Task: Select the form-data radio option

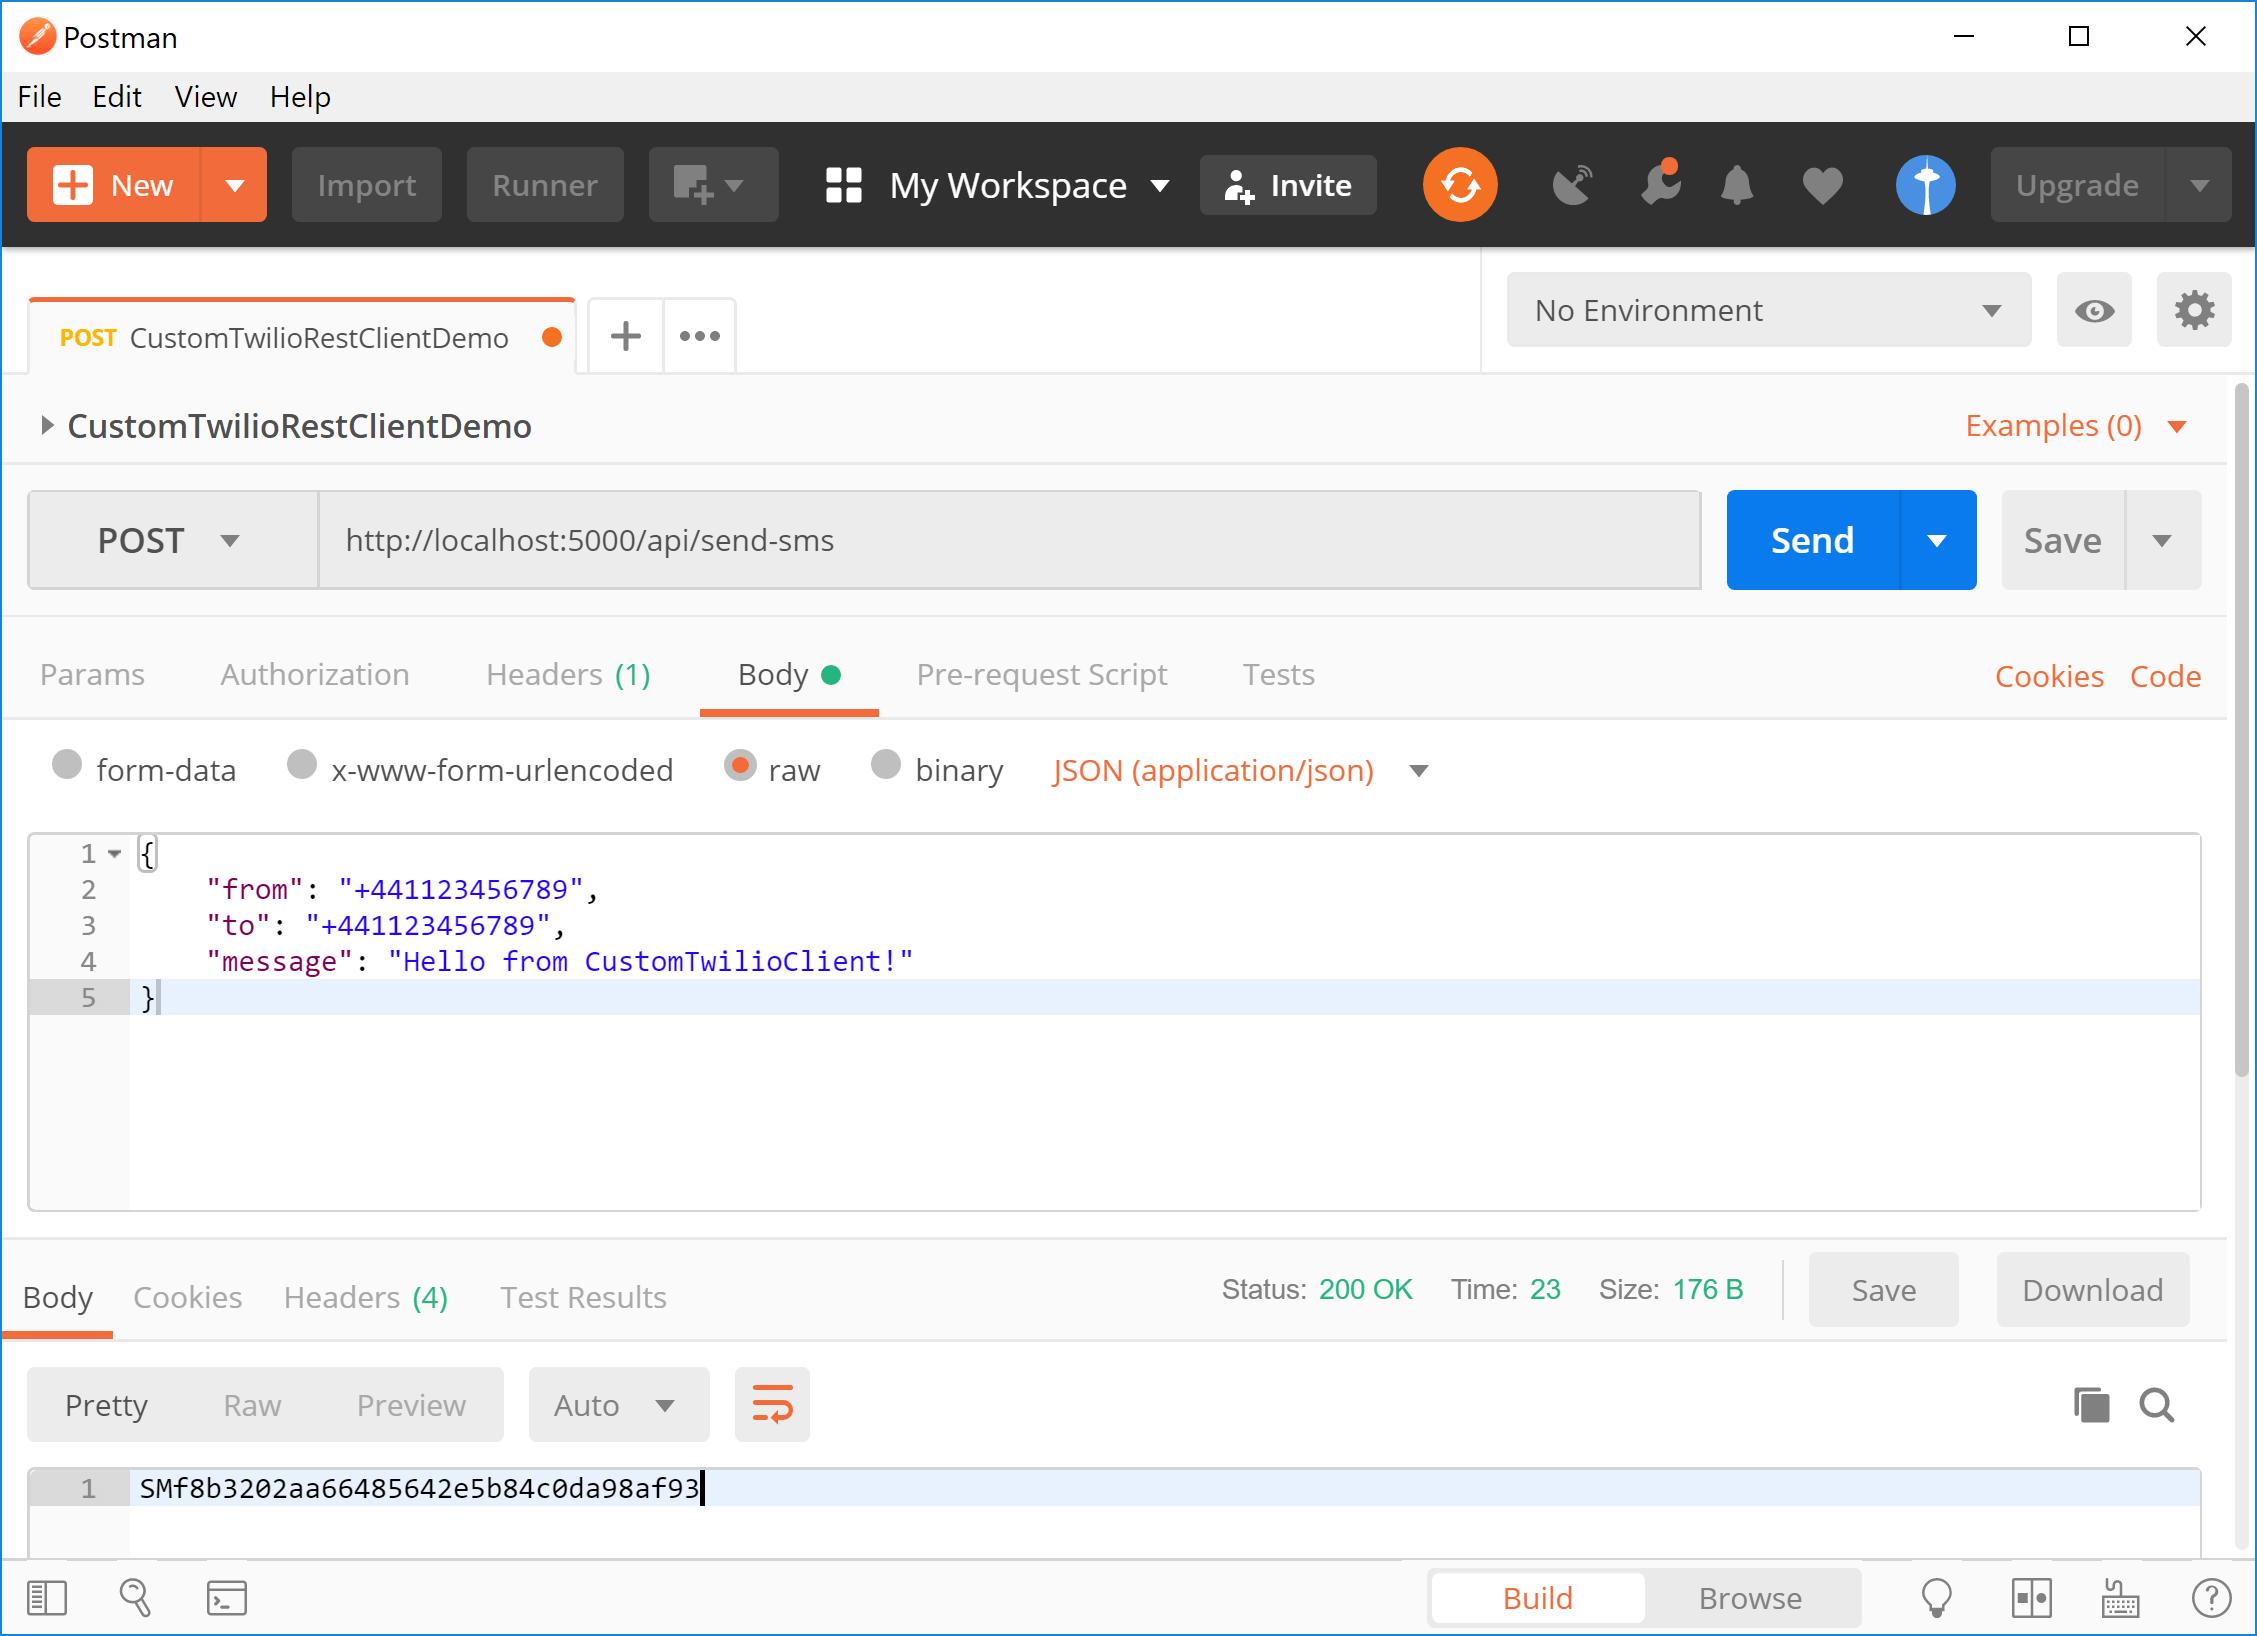Action: click(x=67, y=765)
